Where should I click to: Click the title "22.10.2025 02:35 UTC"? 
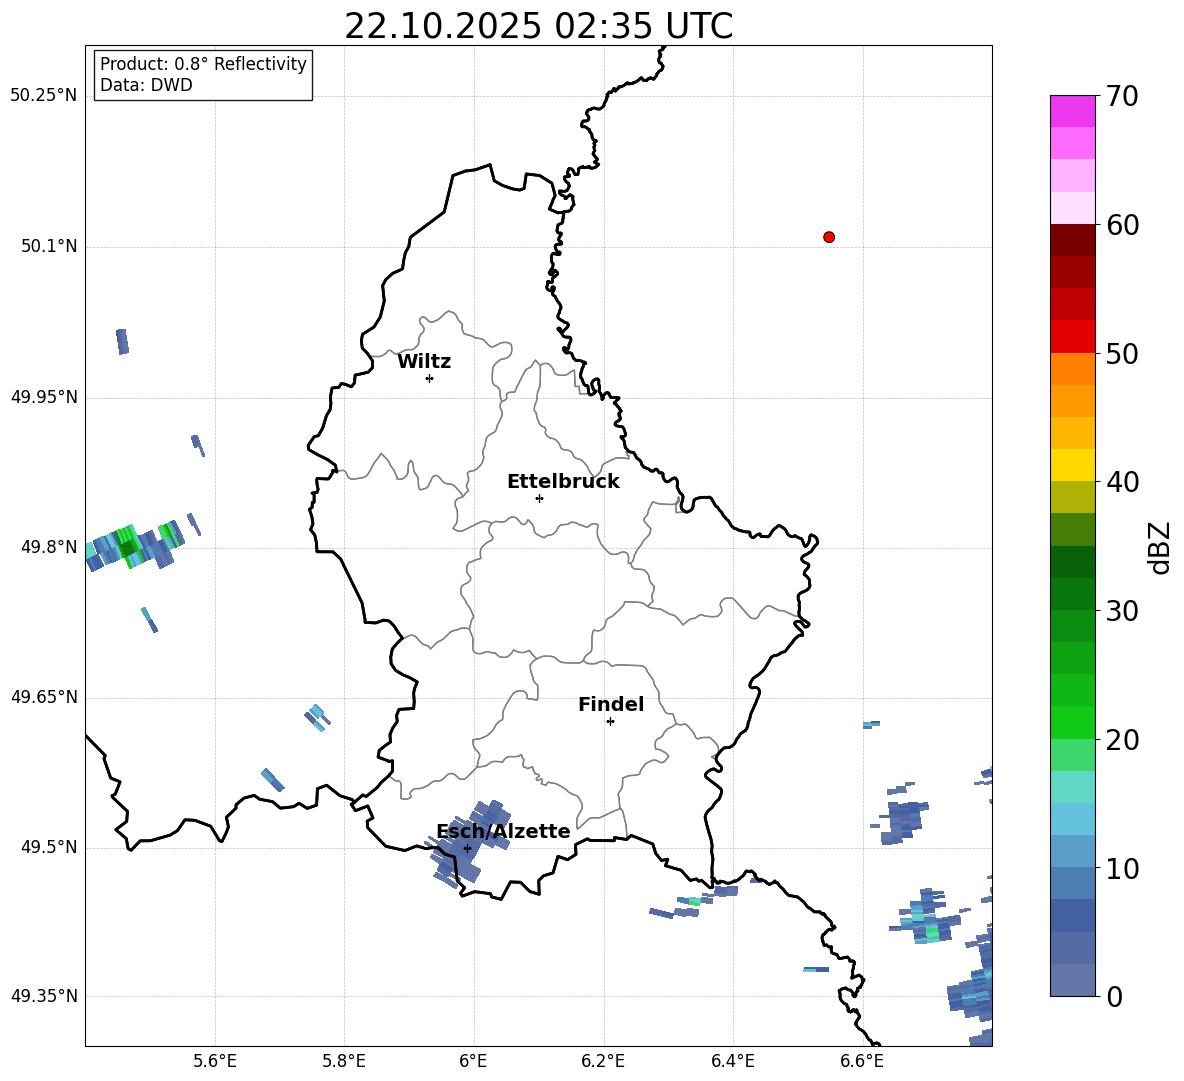538,26
